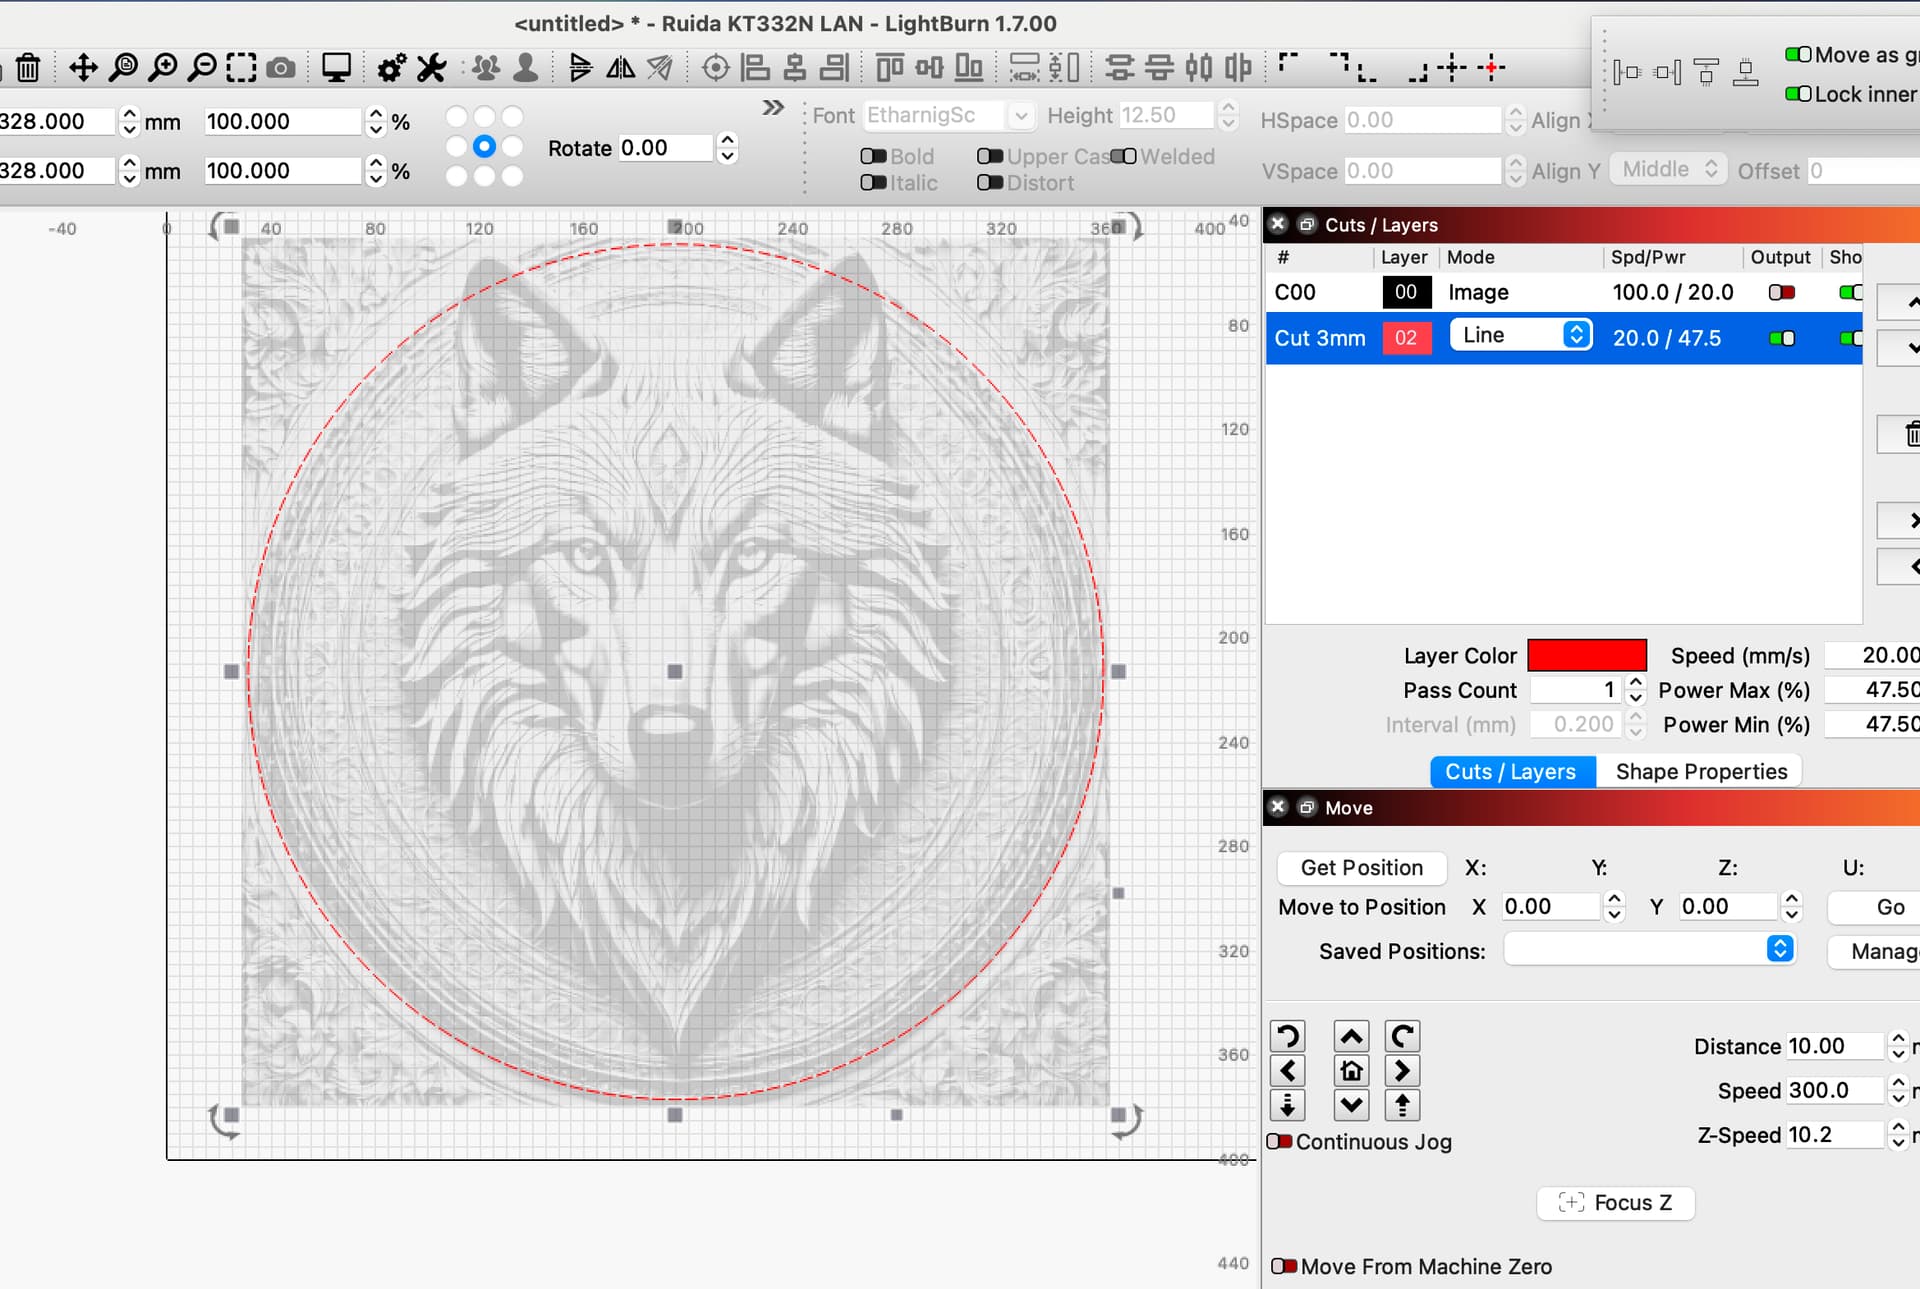Click the Power Max (%) input field
Viewport: 1920px width, 1289px height.
(1872, 690)
